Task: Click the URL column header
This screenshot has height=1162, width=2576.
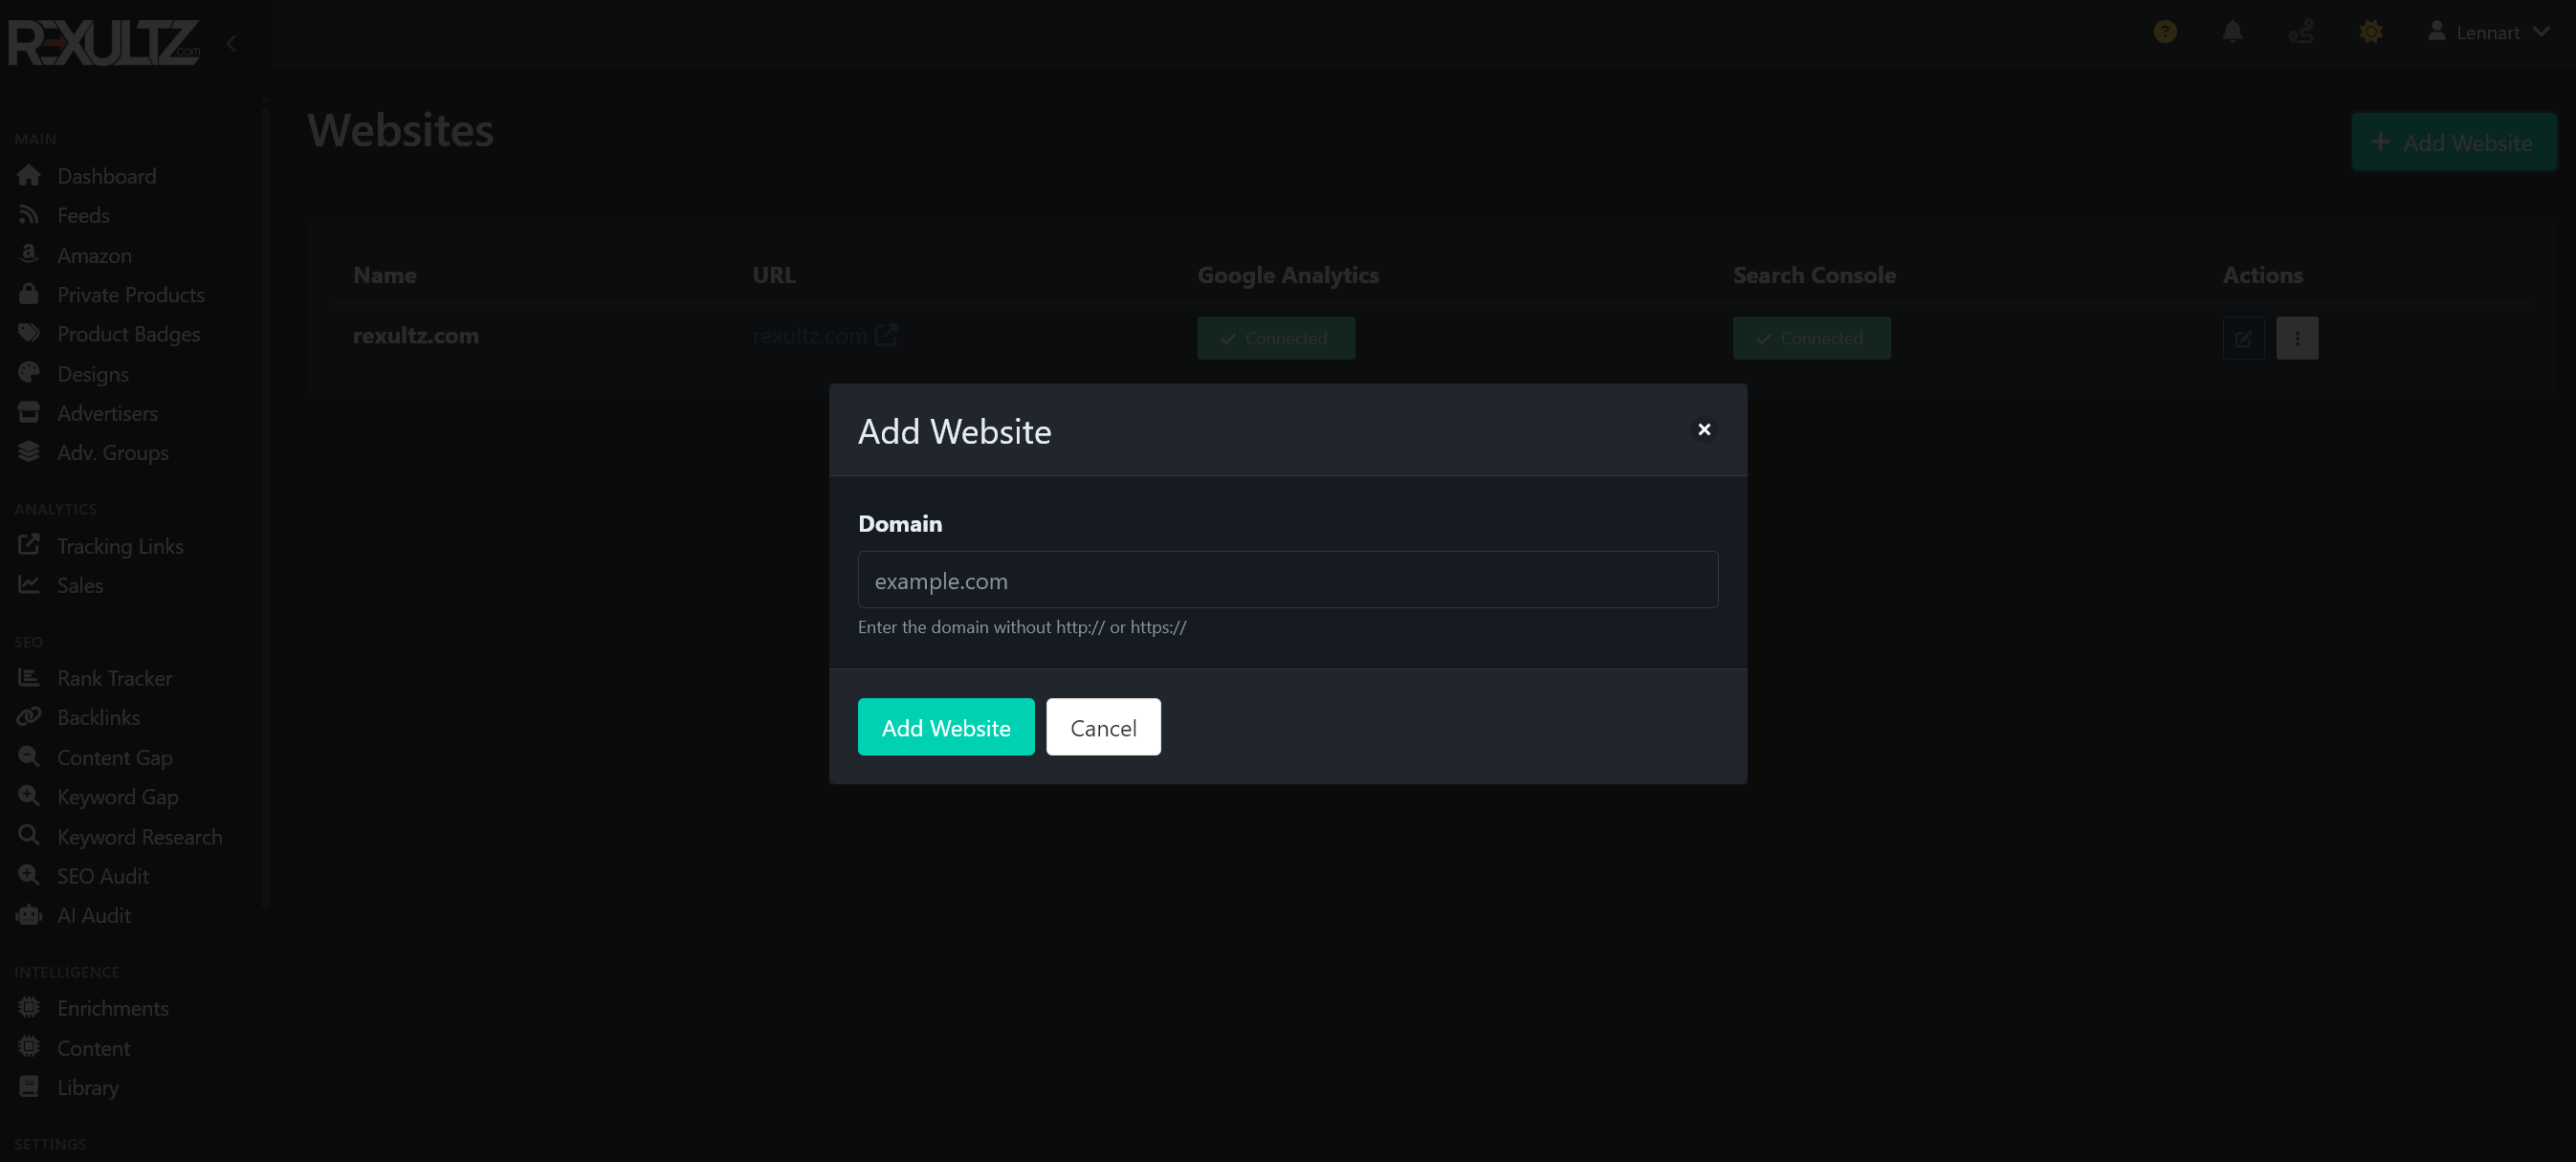Action: click(x=773, y=275)
